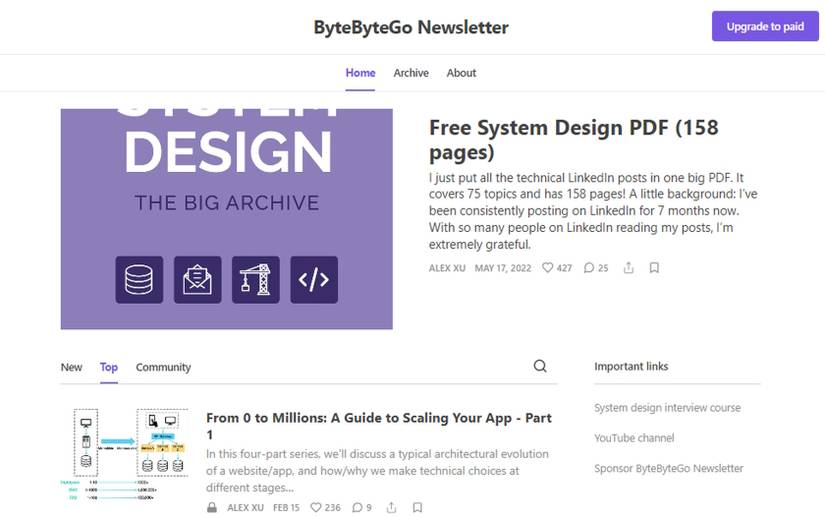This screenshot has width=825, height=518.
Task: Click the search magnifier icon
Action: pyautogui.click(x=540, y=366)
